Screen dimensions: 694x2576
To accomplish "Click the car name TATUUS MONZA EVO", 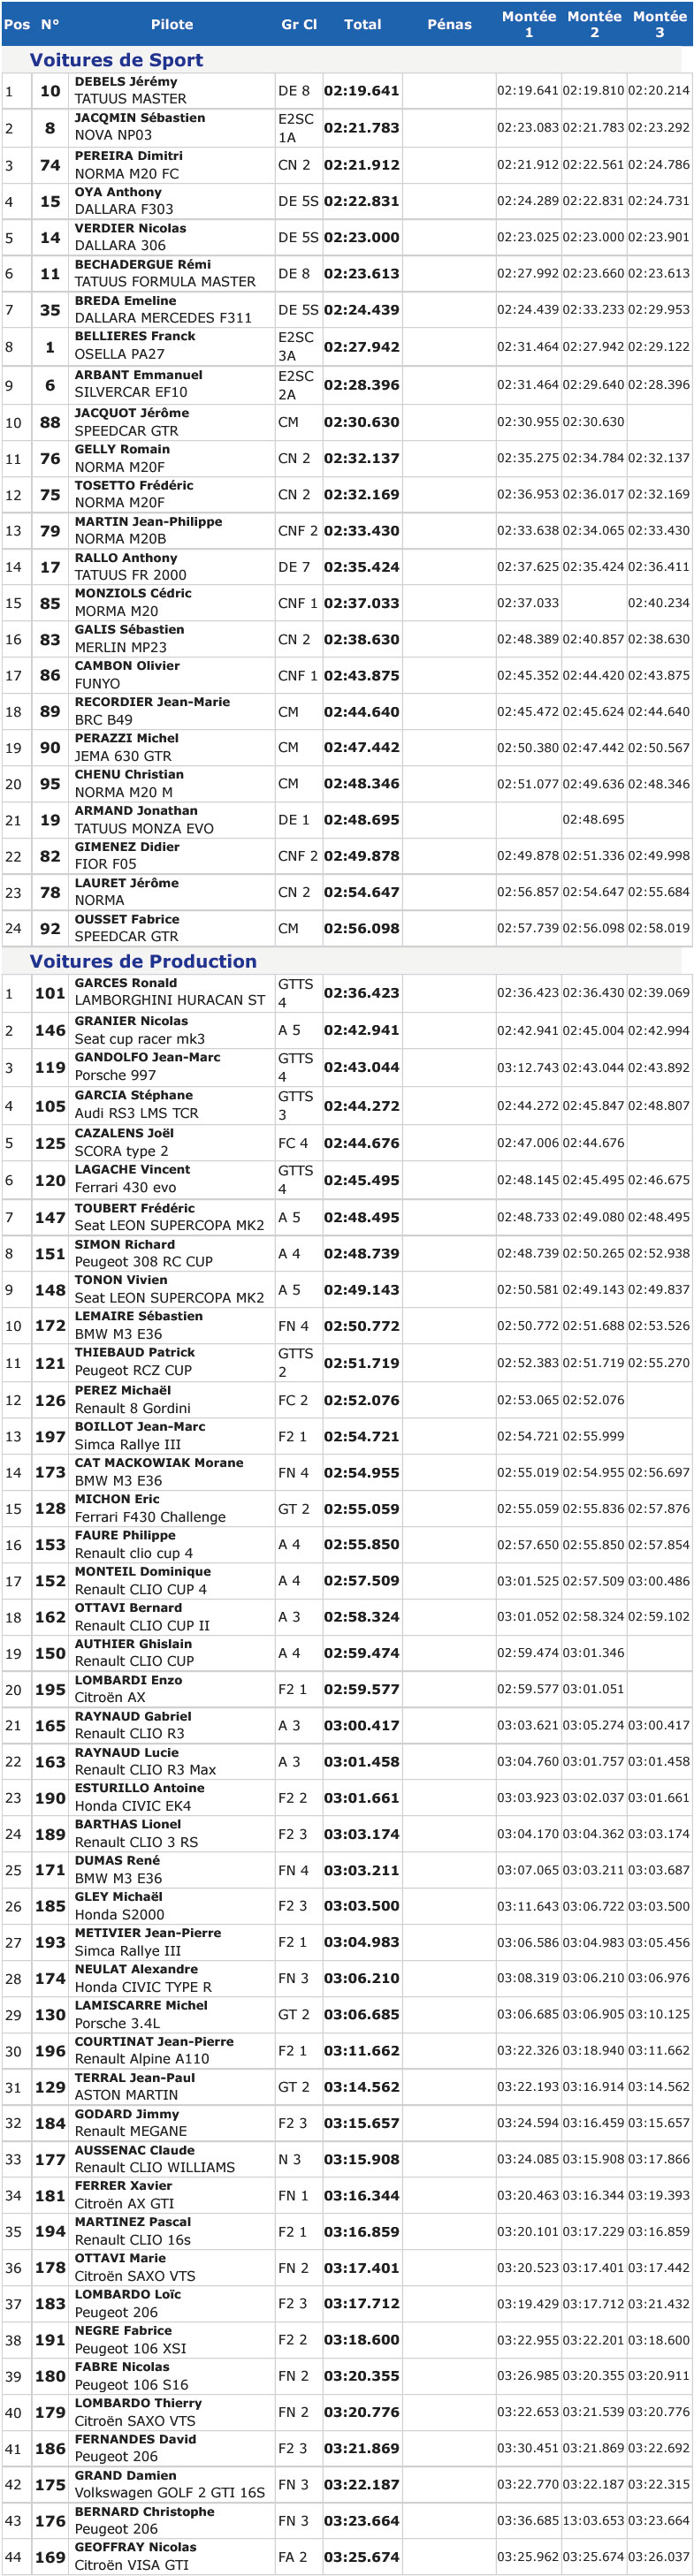I will pyautogui.click(x=144, y=828).
